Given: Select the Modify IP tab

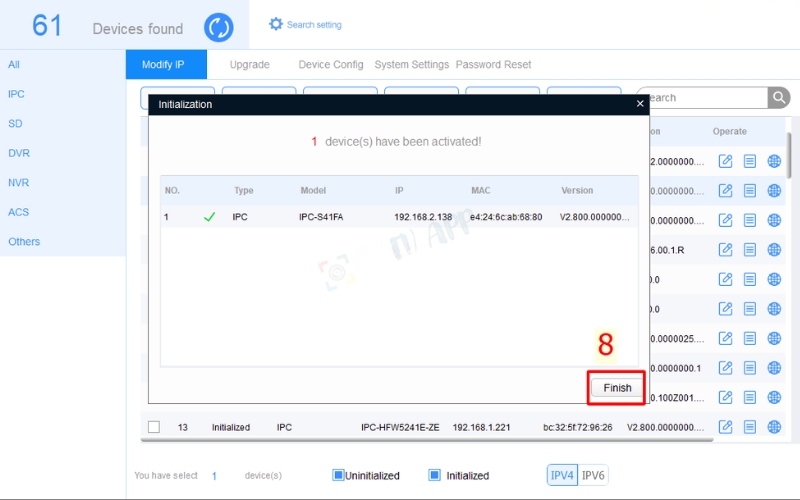Looking at the screenshot, I should click(x=166, y=64).
